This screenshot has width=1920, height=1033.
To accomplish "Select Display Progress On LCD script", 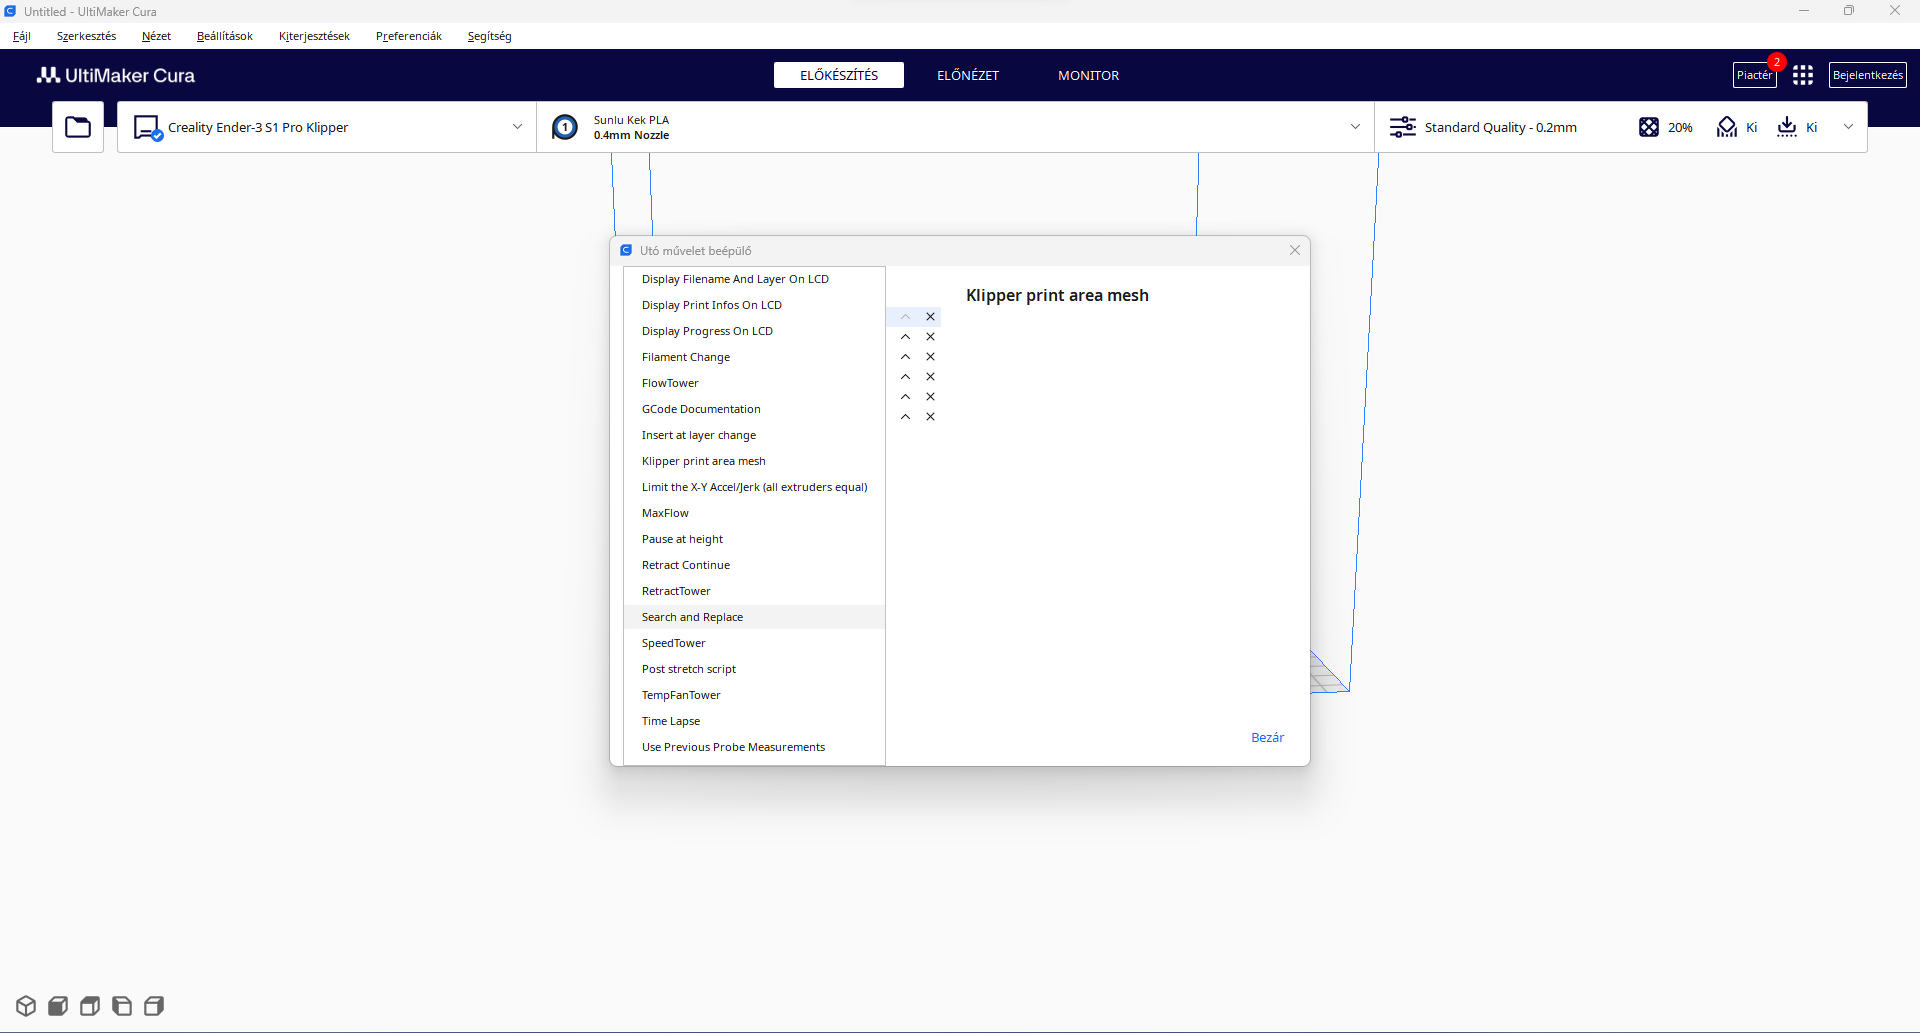I will pos(754,331).
